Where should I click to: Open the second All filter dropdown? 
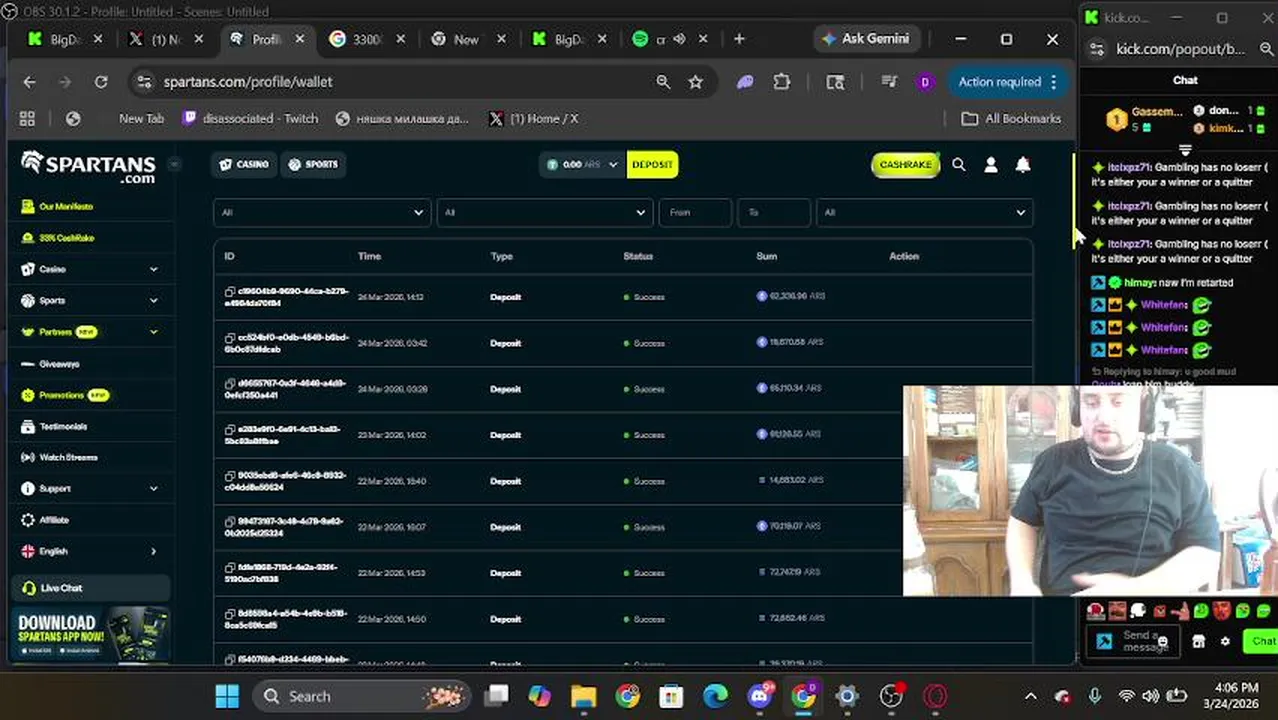click(544, 212)
